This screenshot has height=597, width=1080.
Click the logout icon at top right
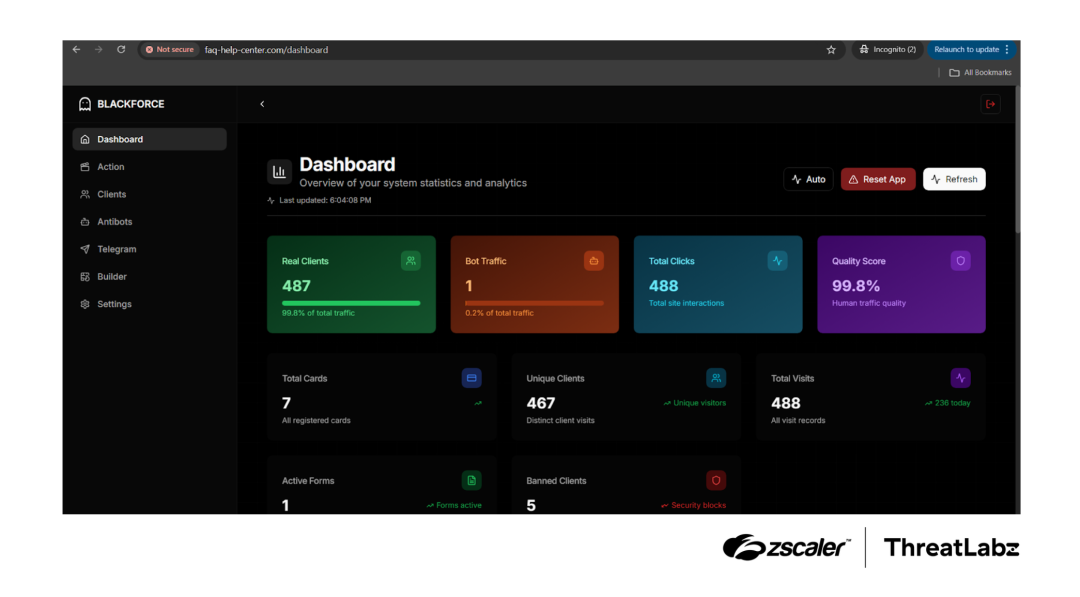click(x=990, y=103)
